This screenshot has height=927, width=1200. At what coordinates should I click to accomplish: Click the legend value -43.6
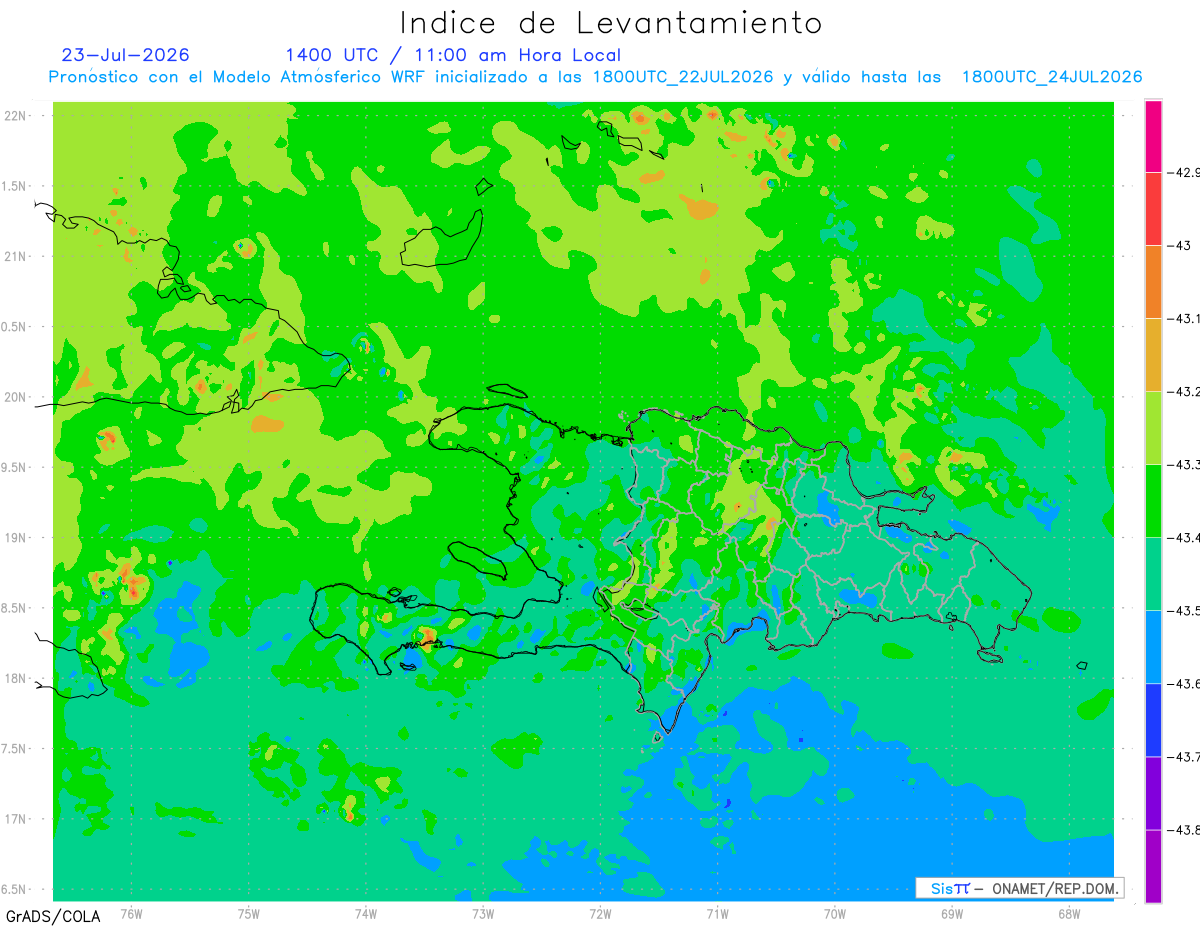coord(1183,683)
